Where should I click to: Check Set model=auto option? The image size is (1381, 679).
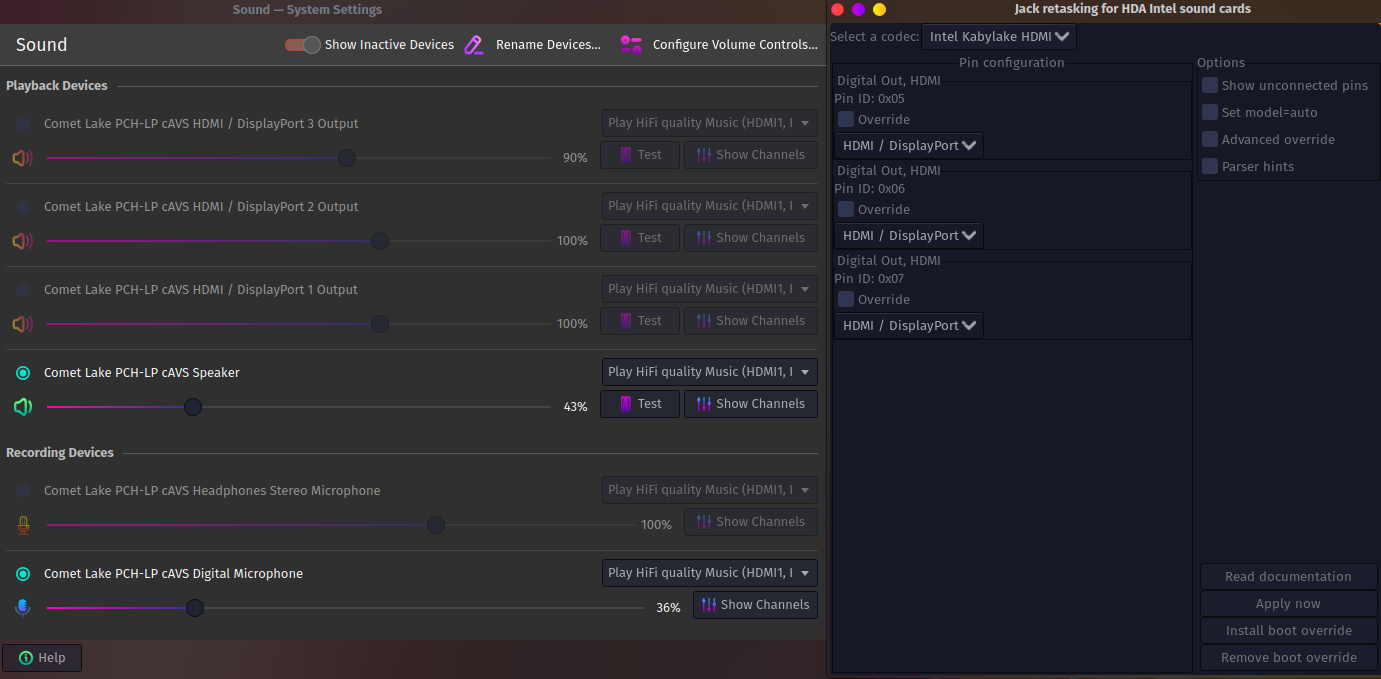tap(1210, 112)
